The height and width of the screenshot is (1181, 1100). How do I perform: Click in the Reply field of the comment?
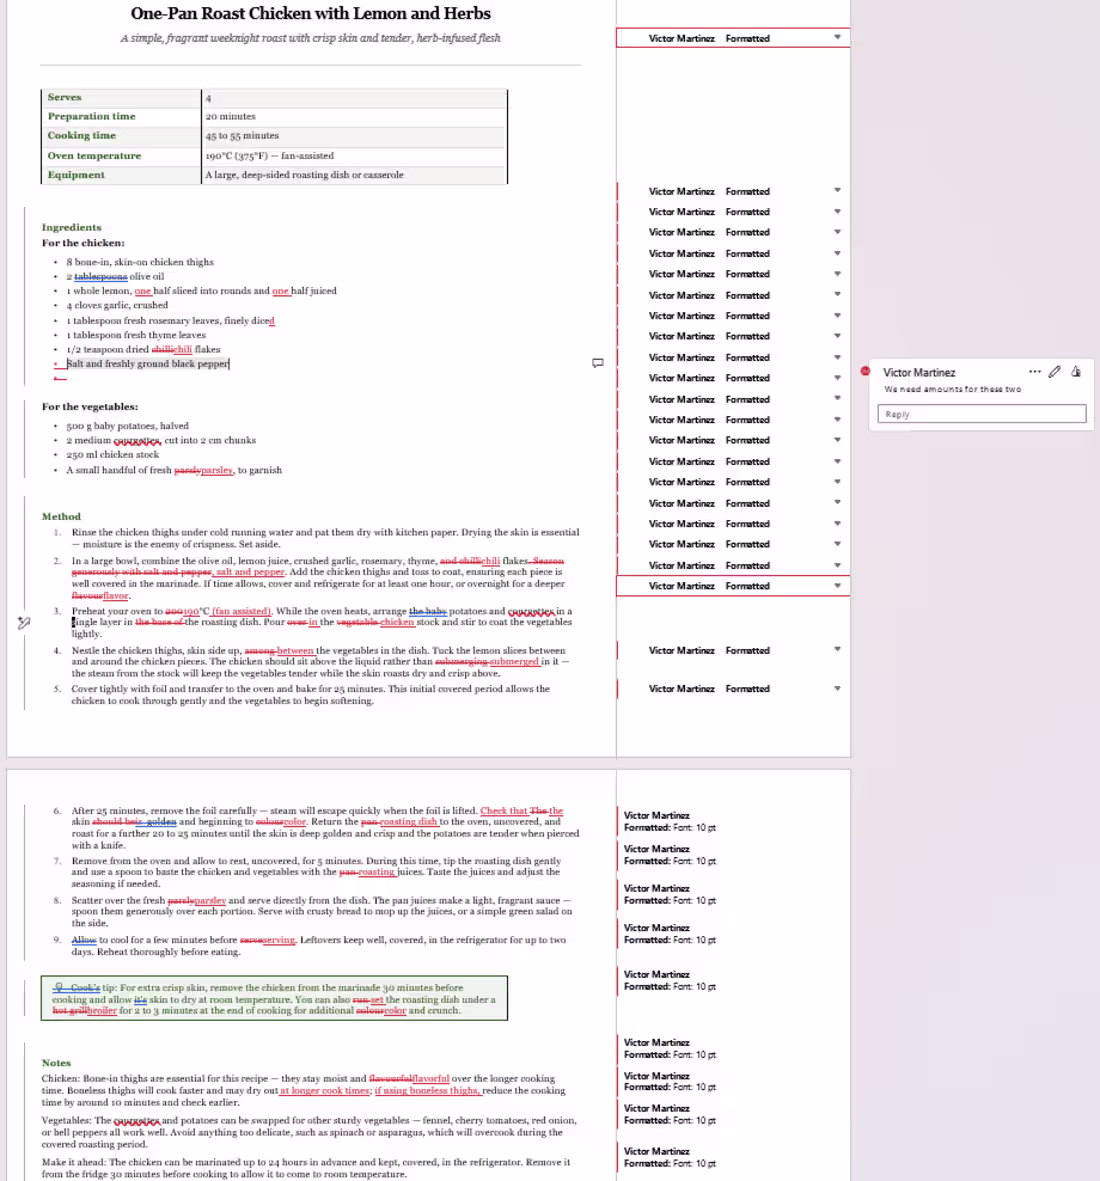click(982, 414)
